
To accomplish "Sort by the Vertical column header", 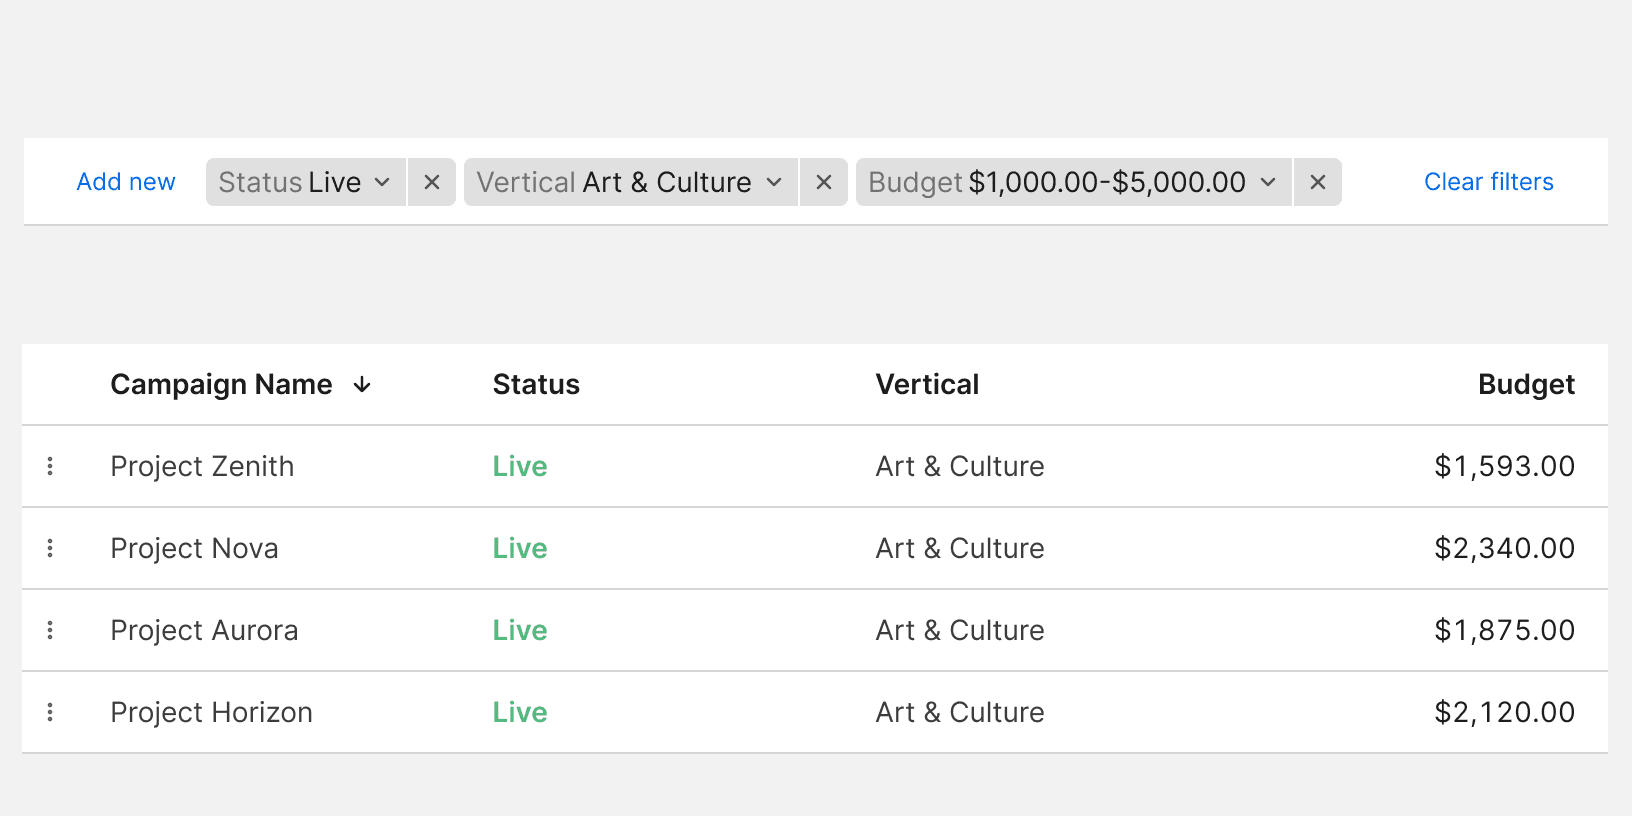I will (x=927, y=385).
